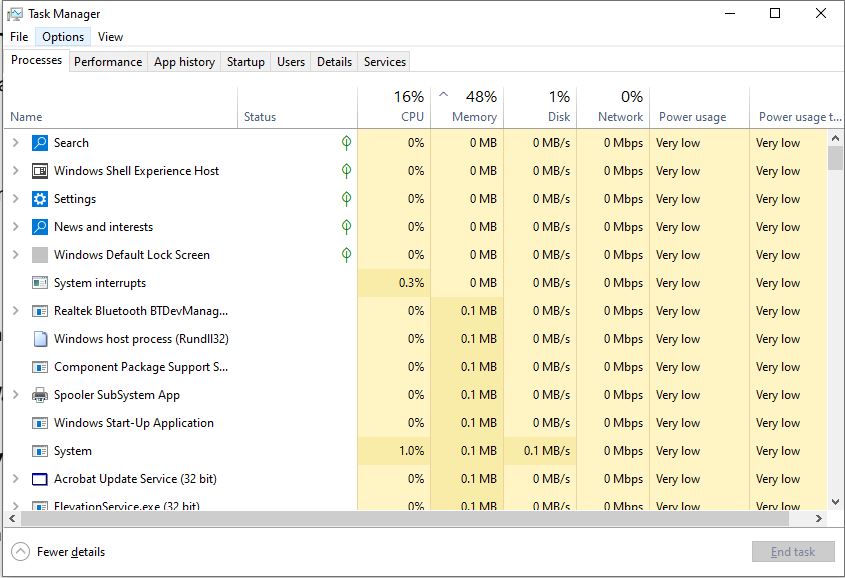Switch to the Performance tab

(108, 62)
